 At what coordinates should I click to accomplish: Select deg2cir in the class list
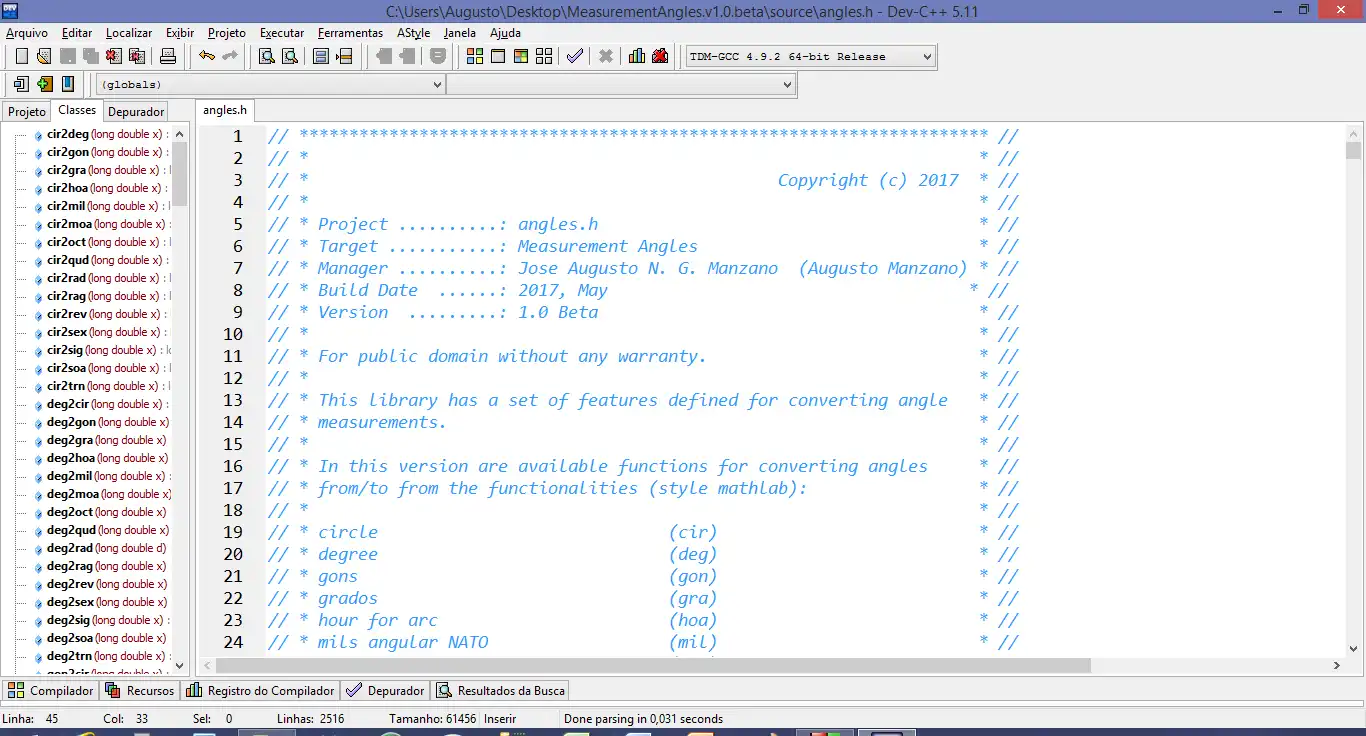click(101, 404)
